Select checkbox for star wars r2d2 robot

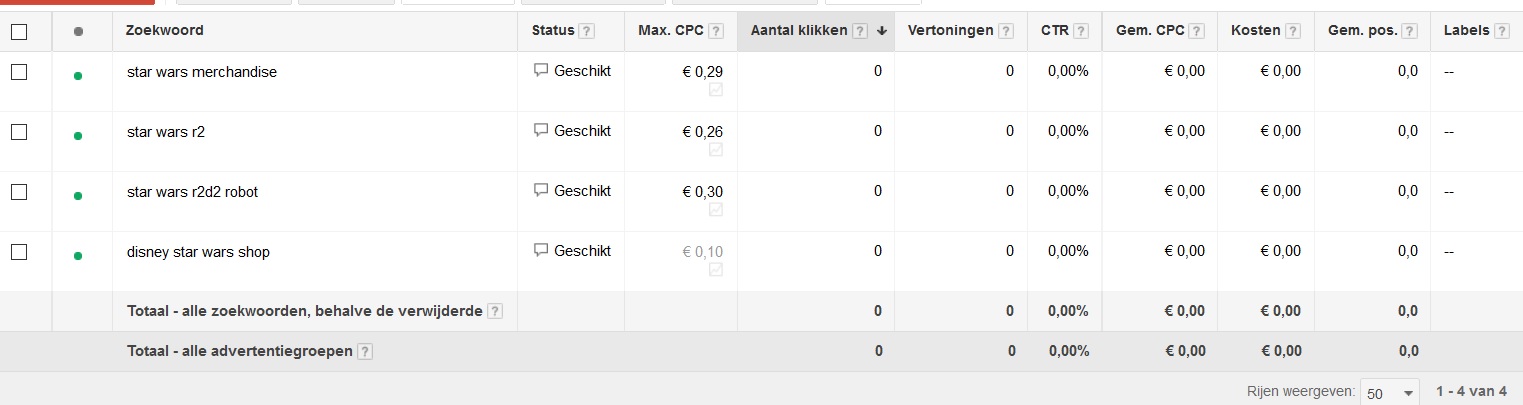[x=19, y=192]
